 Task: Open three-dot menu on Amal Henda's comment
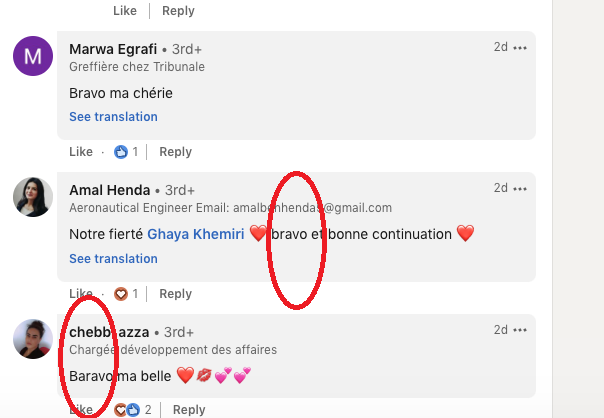click(x=520, y=188)
